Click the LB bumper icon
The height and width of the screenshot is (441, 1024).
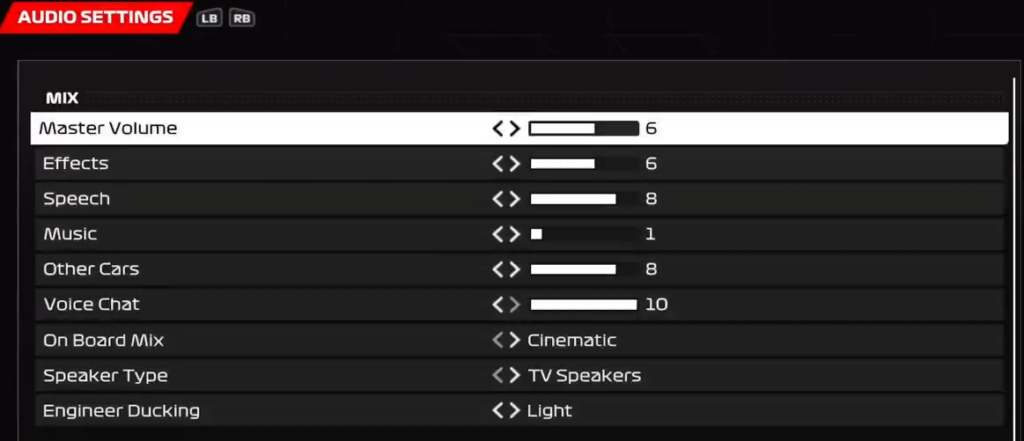[x=209, y=18]
